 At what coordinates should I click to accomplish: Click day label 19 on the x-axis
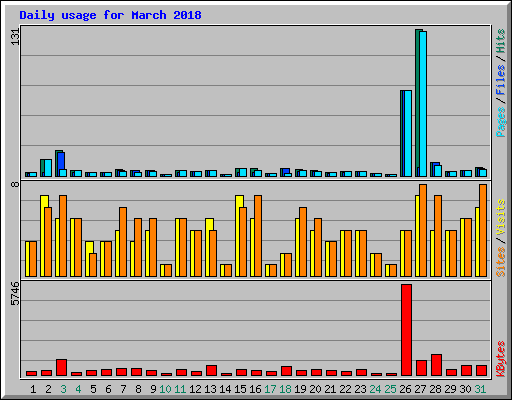click(300, 389)
